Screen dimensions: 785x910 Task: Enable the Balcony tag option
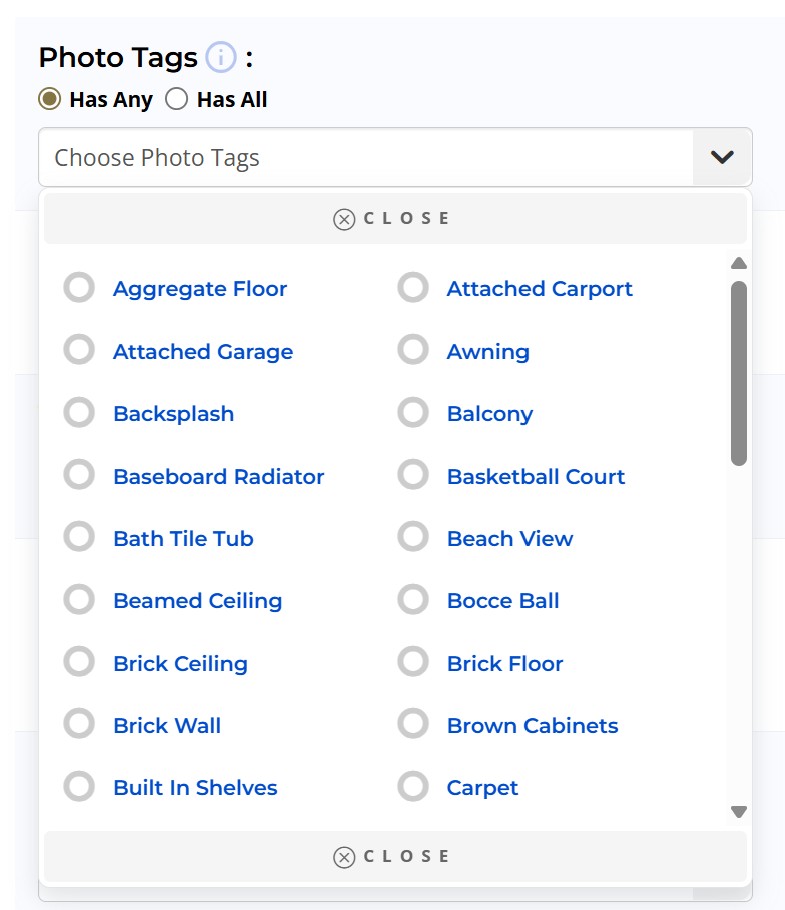click(x=413, y=413)
